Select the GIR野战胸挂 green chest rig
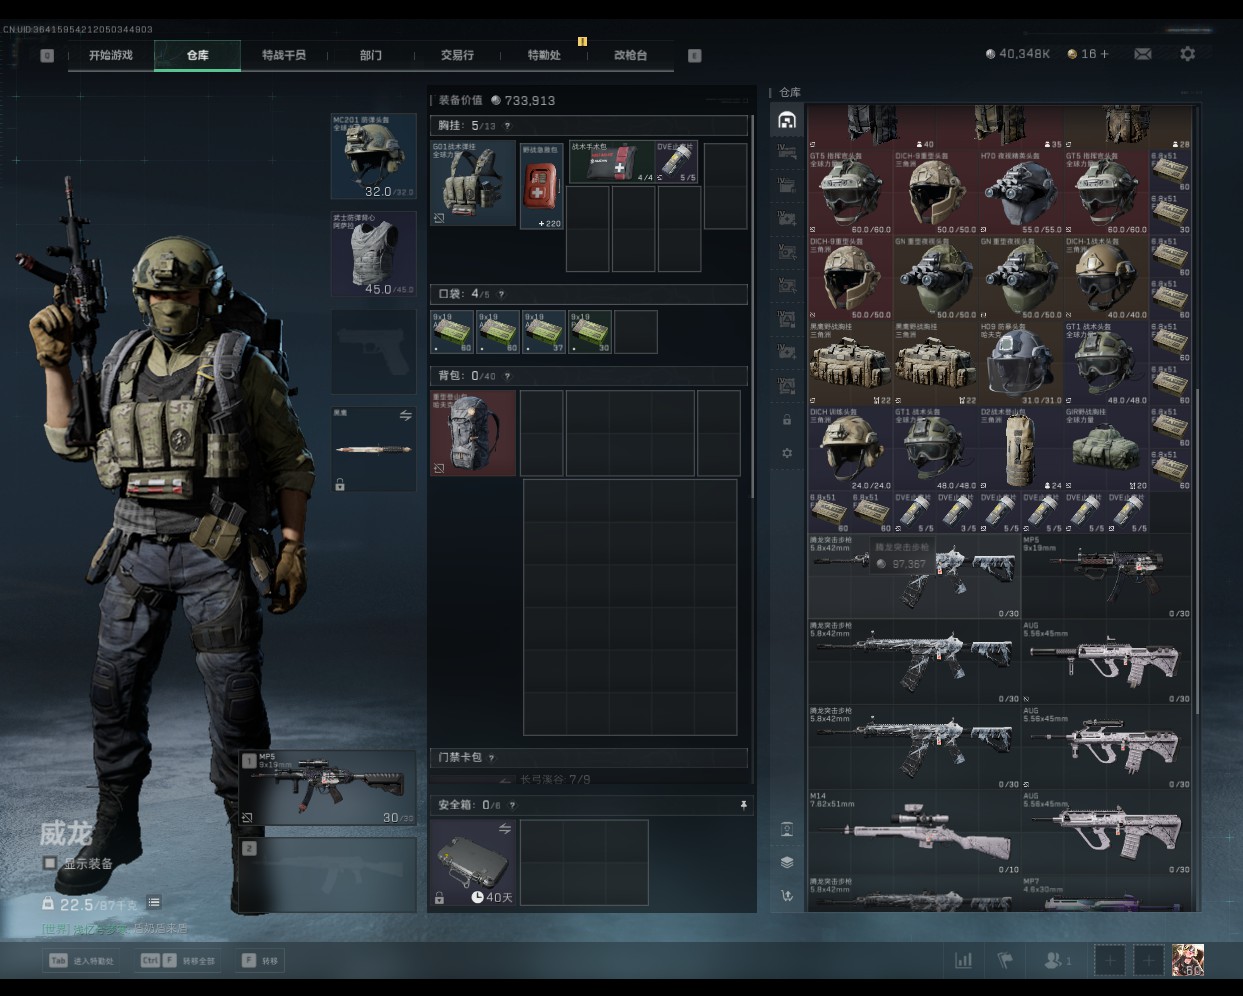The width and height of the screenshot is (1243, 996). [1106, 447]
